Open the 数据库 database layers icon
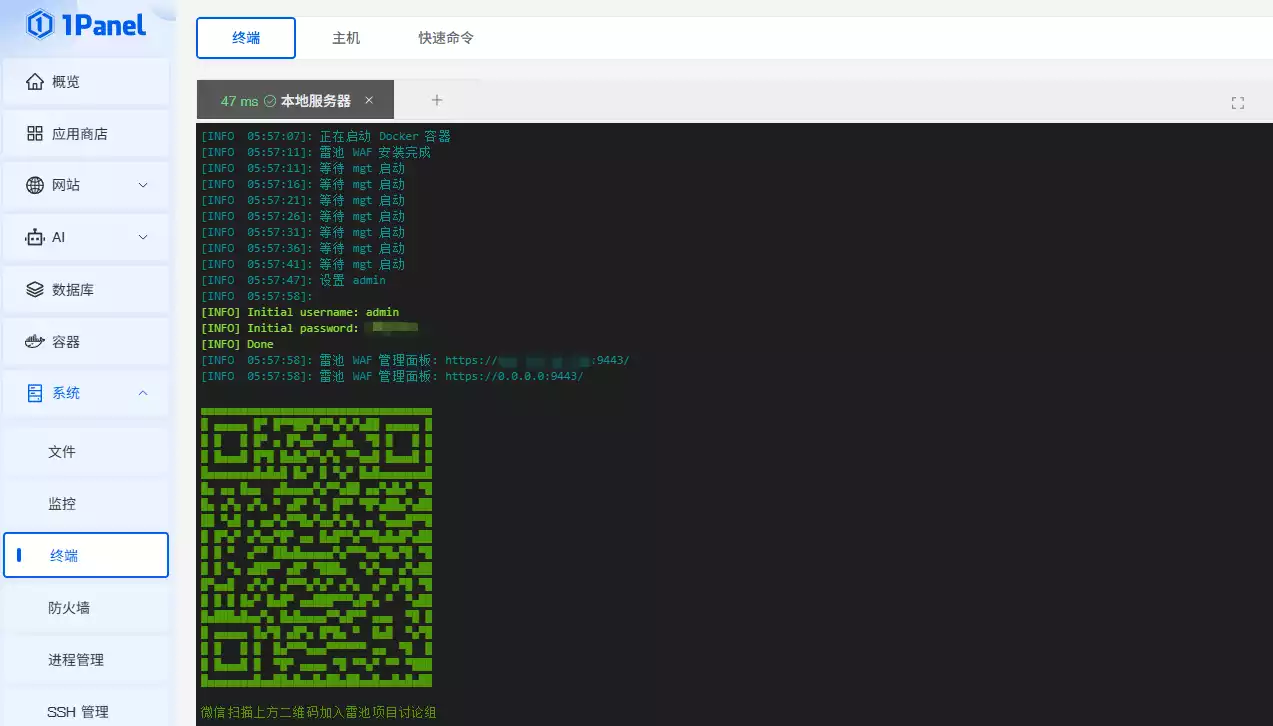Screen dimensions: 1273x726 (x=35, y=289)
